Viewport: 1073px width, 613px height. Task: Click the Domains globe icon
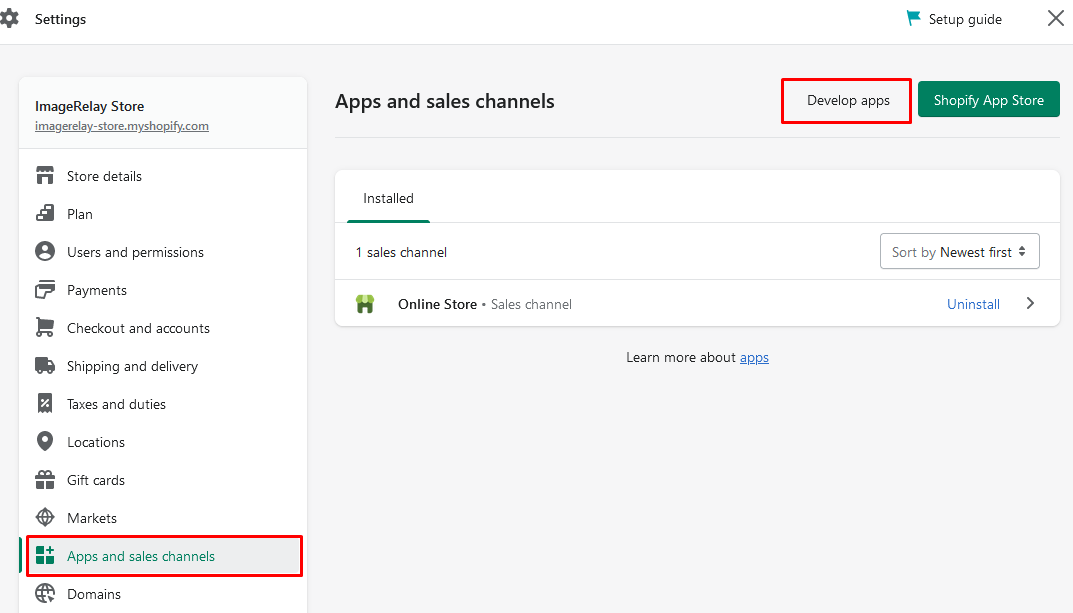coord(44,594)
